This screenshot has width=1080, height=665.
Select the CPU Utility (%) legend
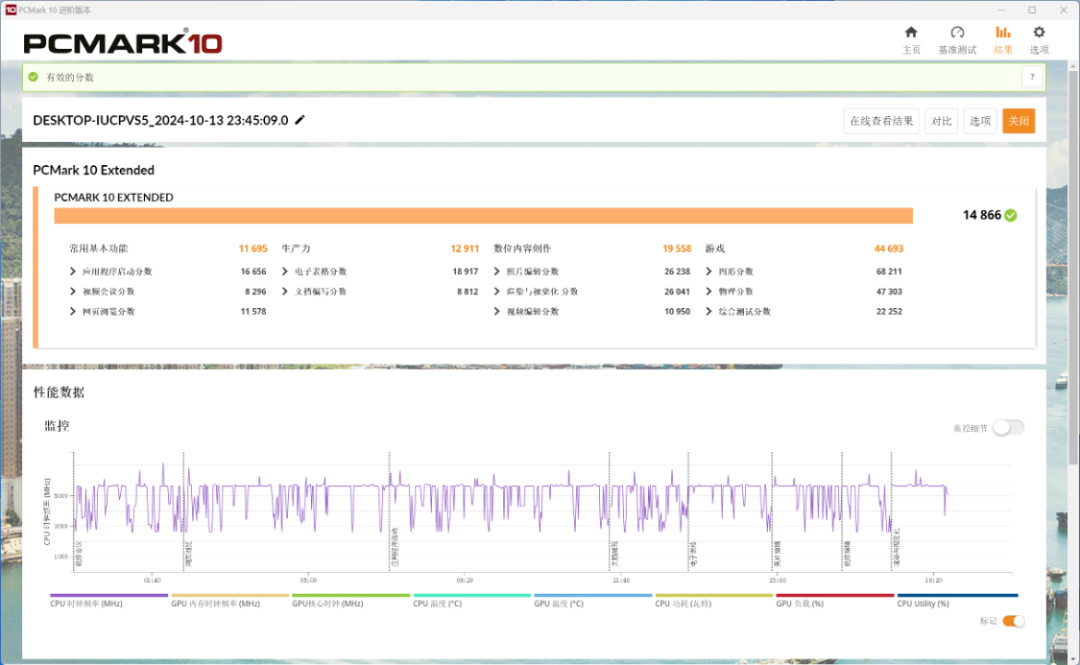pos(957,600)
